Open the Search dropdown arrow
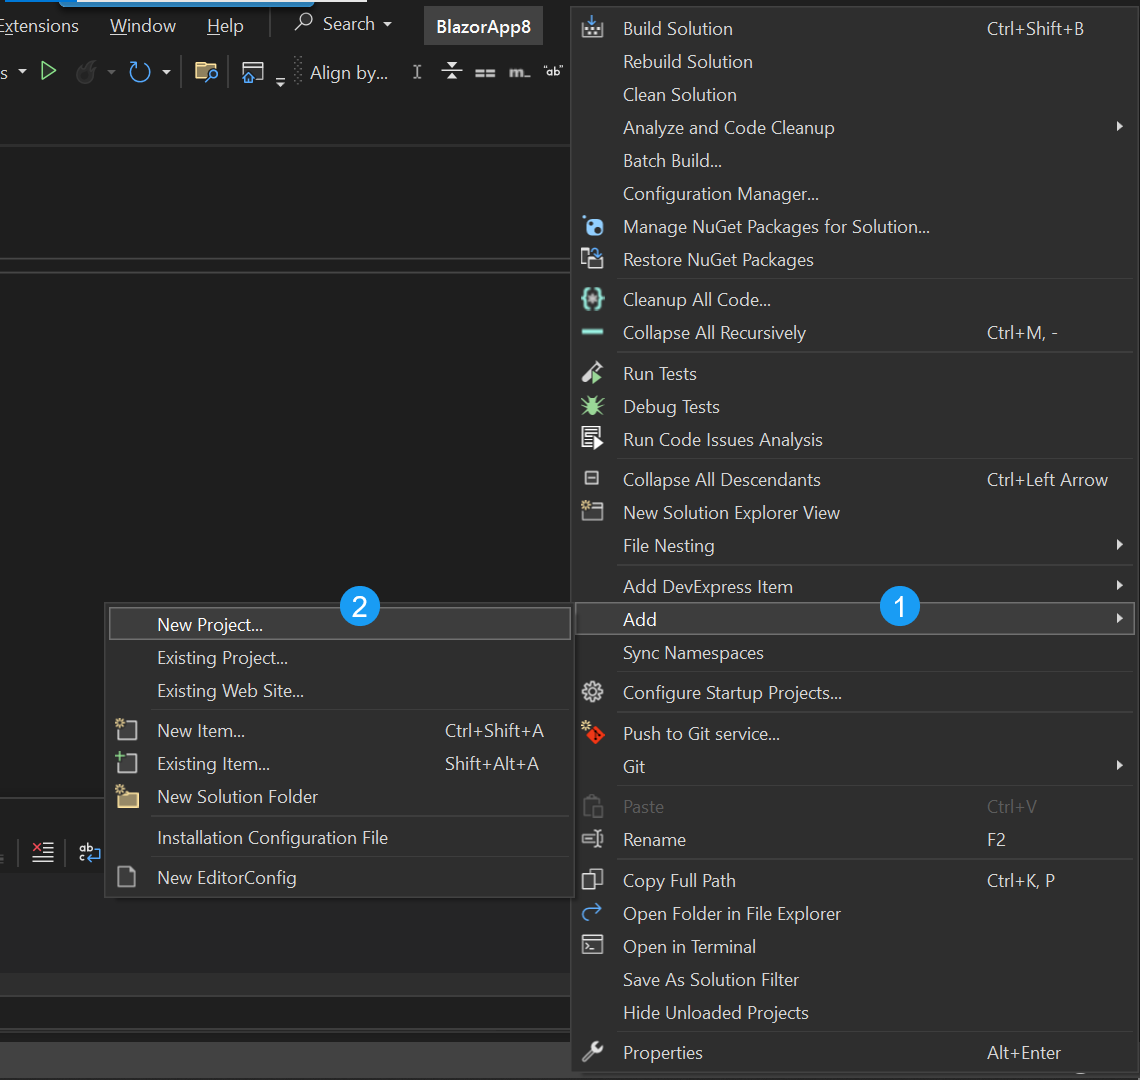The width and height of the screenshot is (1140, 1080). tap(388, 25)
